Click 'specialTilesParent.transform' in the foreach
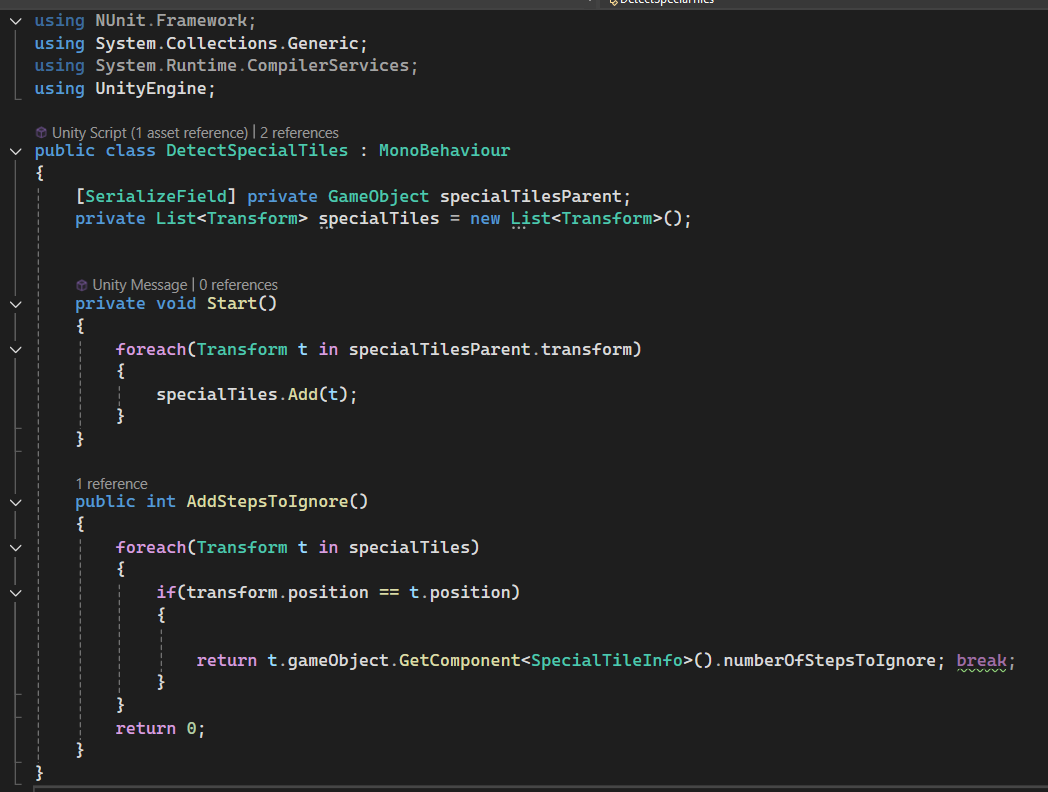 491,350
